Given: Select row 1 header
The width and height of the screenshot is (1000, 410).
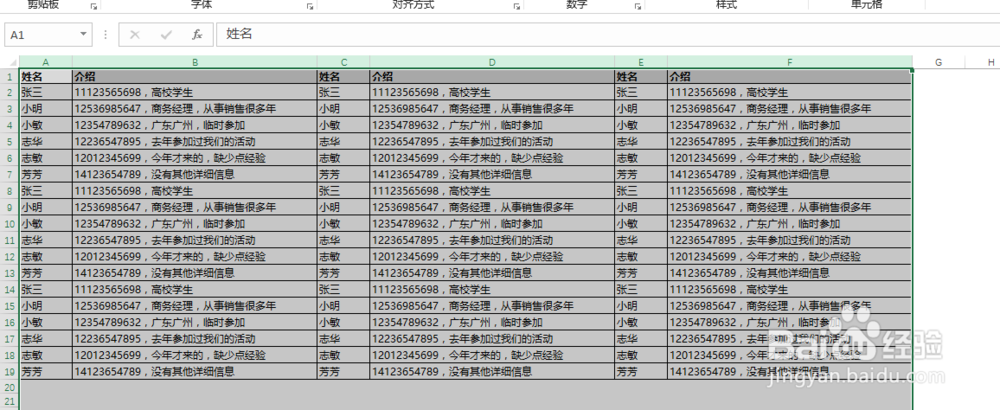Looking at the screenshot, I should (x=10, y=77).
